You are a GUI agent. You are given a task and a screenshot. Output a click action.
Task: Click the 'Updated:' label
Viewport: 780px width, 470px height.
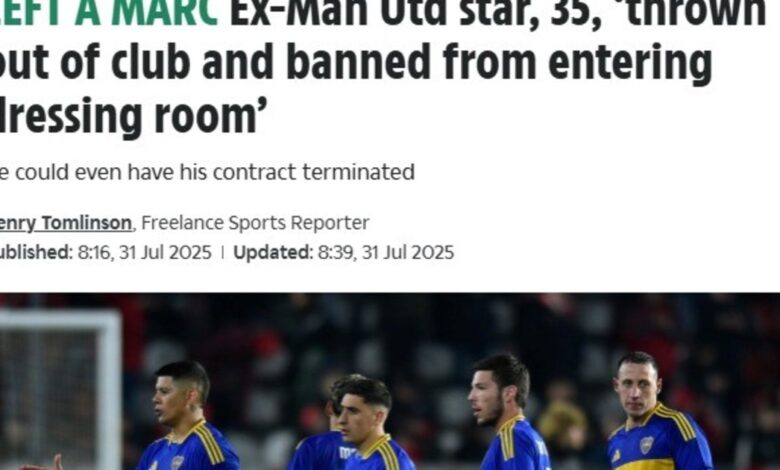click(x=273, y=252)
